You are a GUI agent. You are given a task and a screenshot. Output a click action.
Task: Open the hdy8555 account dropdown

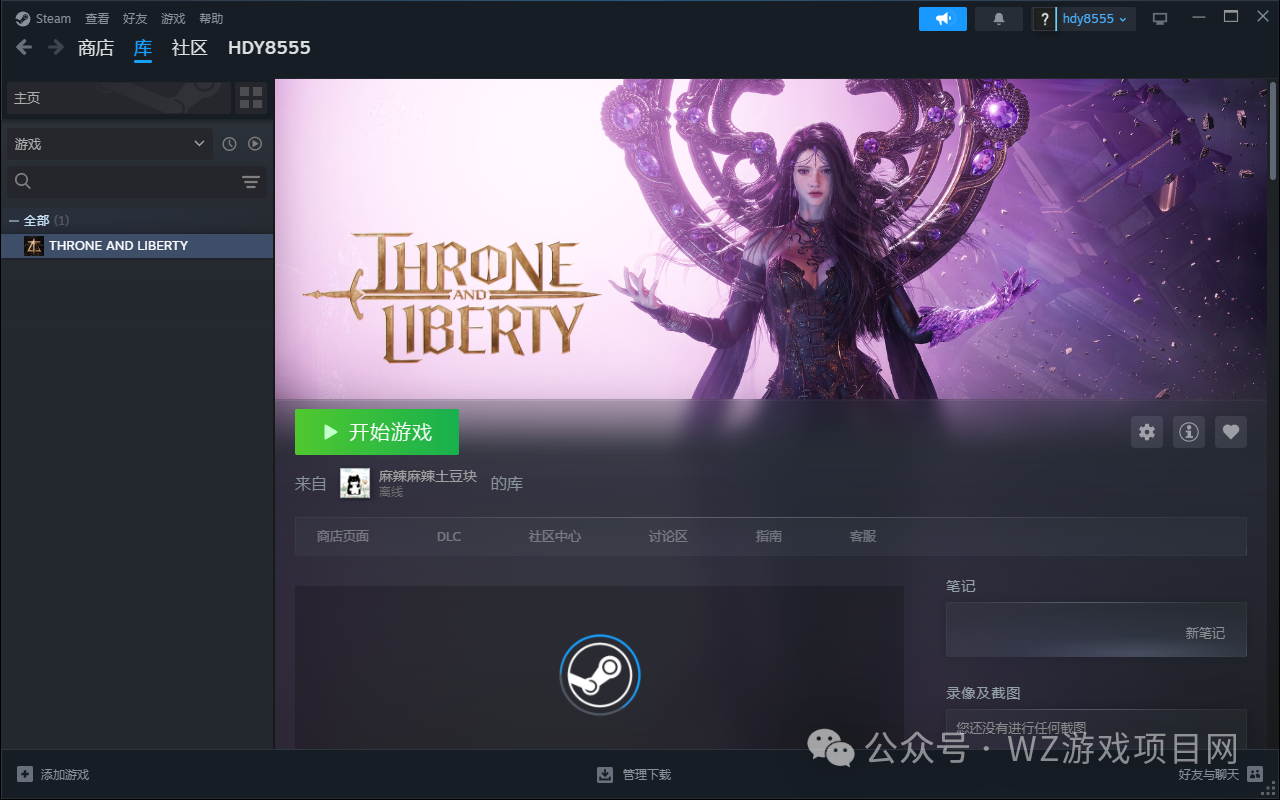point(1094,19)
